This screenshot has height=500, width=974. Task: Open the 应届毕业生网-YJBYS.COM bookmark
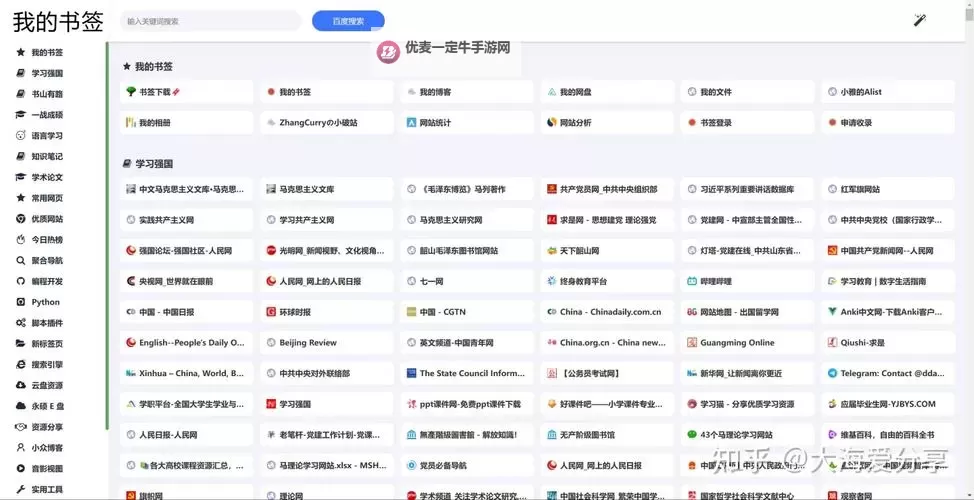tap(888, 404)
